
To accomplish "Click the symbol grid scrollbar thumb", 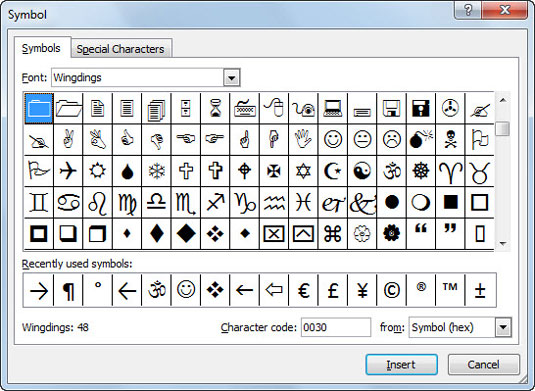I will [503, 129].
